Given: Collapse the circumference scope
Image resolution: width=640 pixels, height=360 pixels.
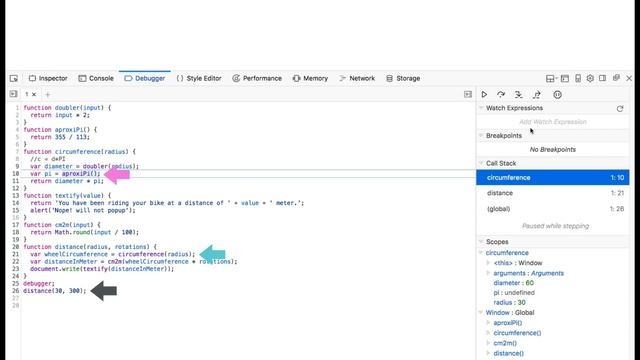Looking at the screenshot, I should click(481, 253).
